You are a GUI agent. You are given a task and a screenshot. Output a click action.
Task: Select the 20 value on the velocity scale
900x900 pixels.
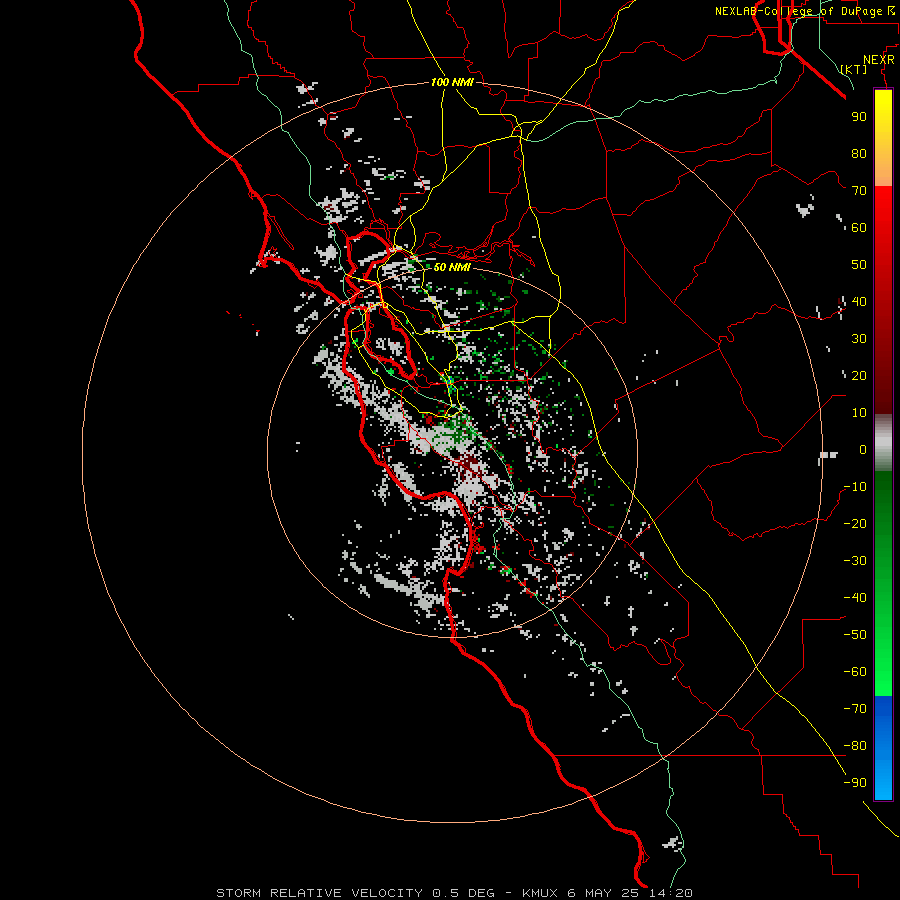(x=859, y=375)
